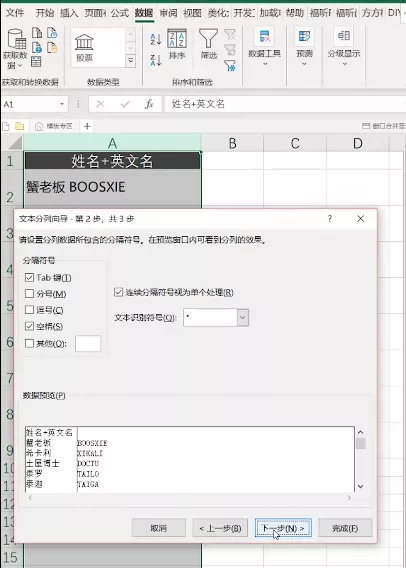Screen dimensions: 406x568
Task: Click the plus add tab icon
Action: pos(87,126)
